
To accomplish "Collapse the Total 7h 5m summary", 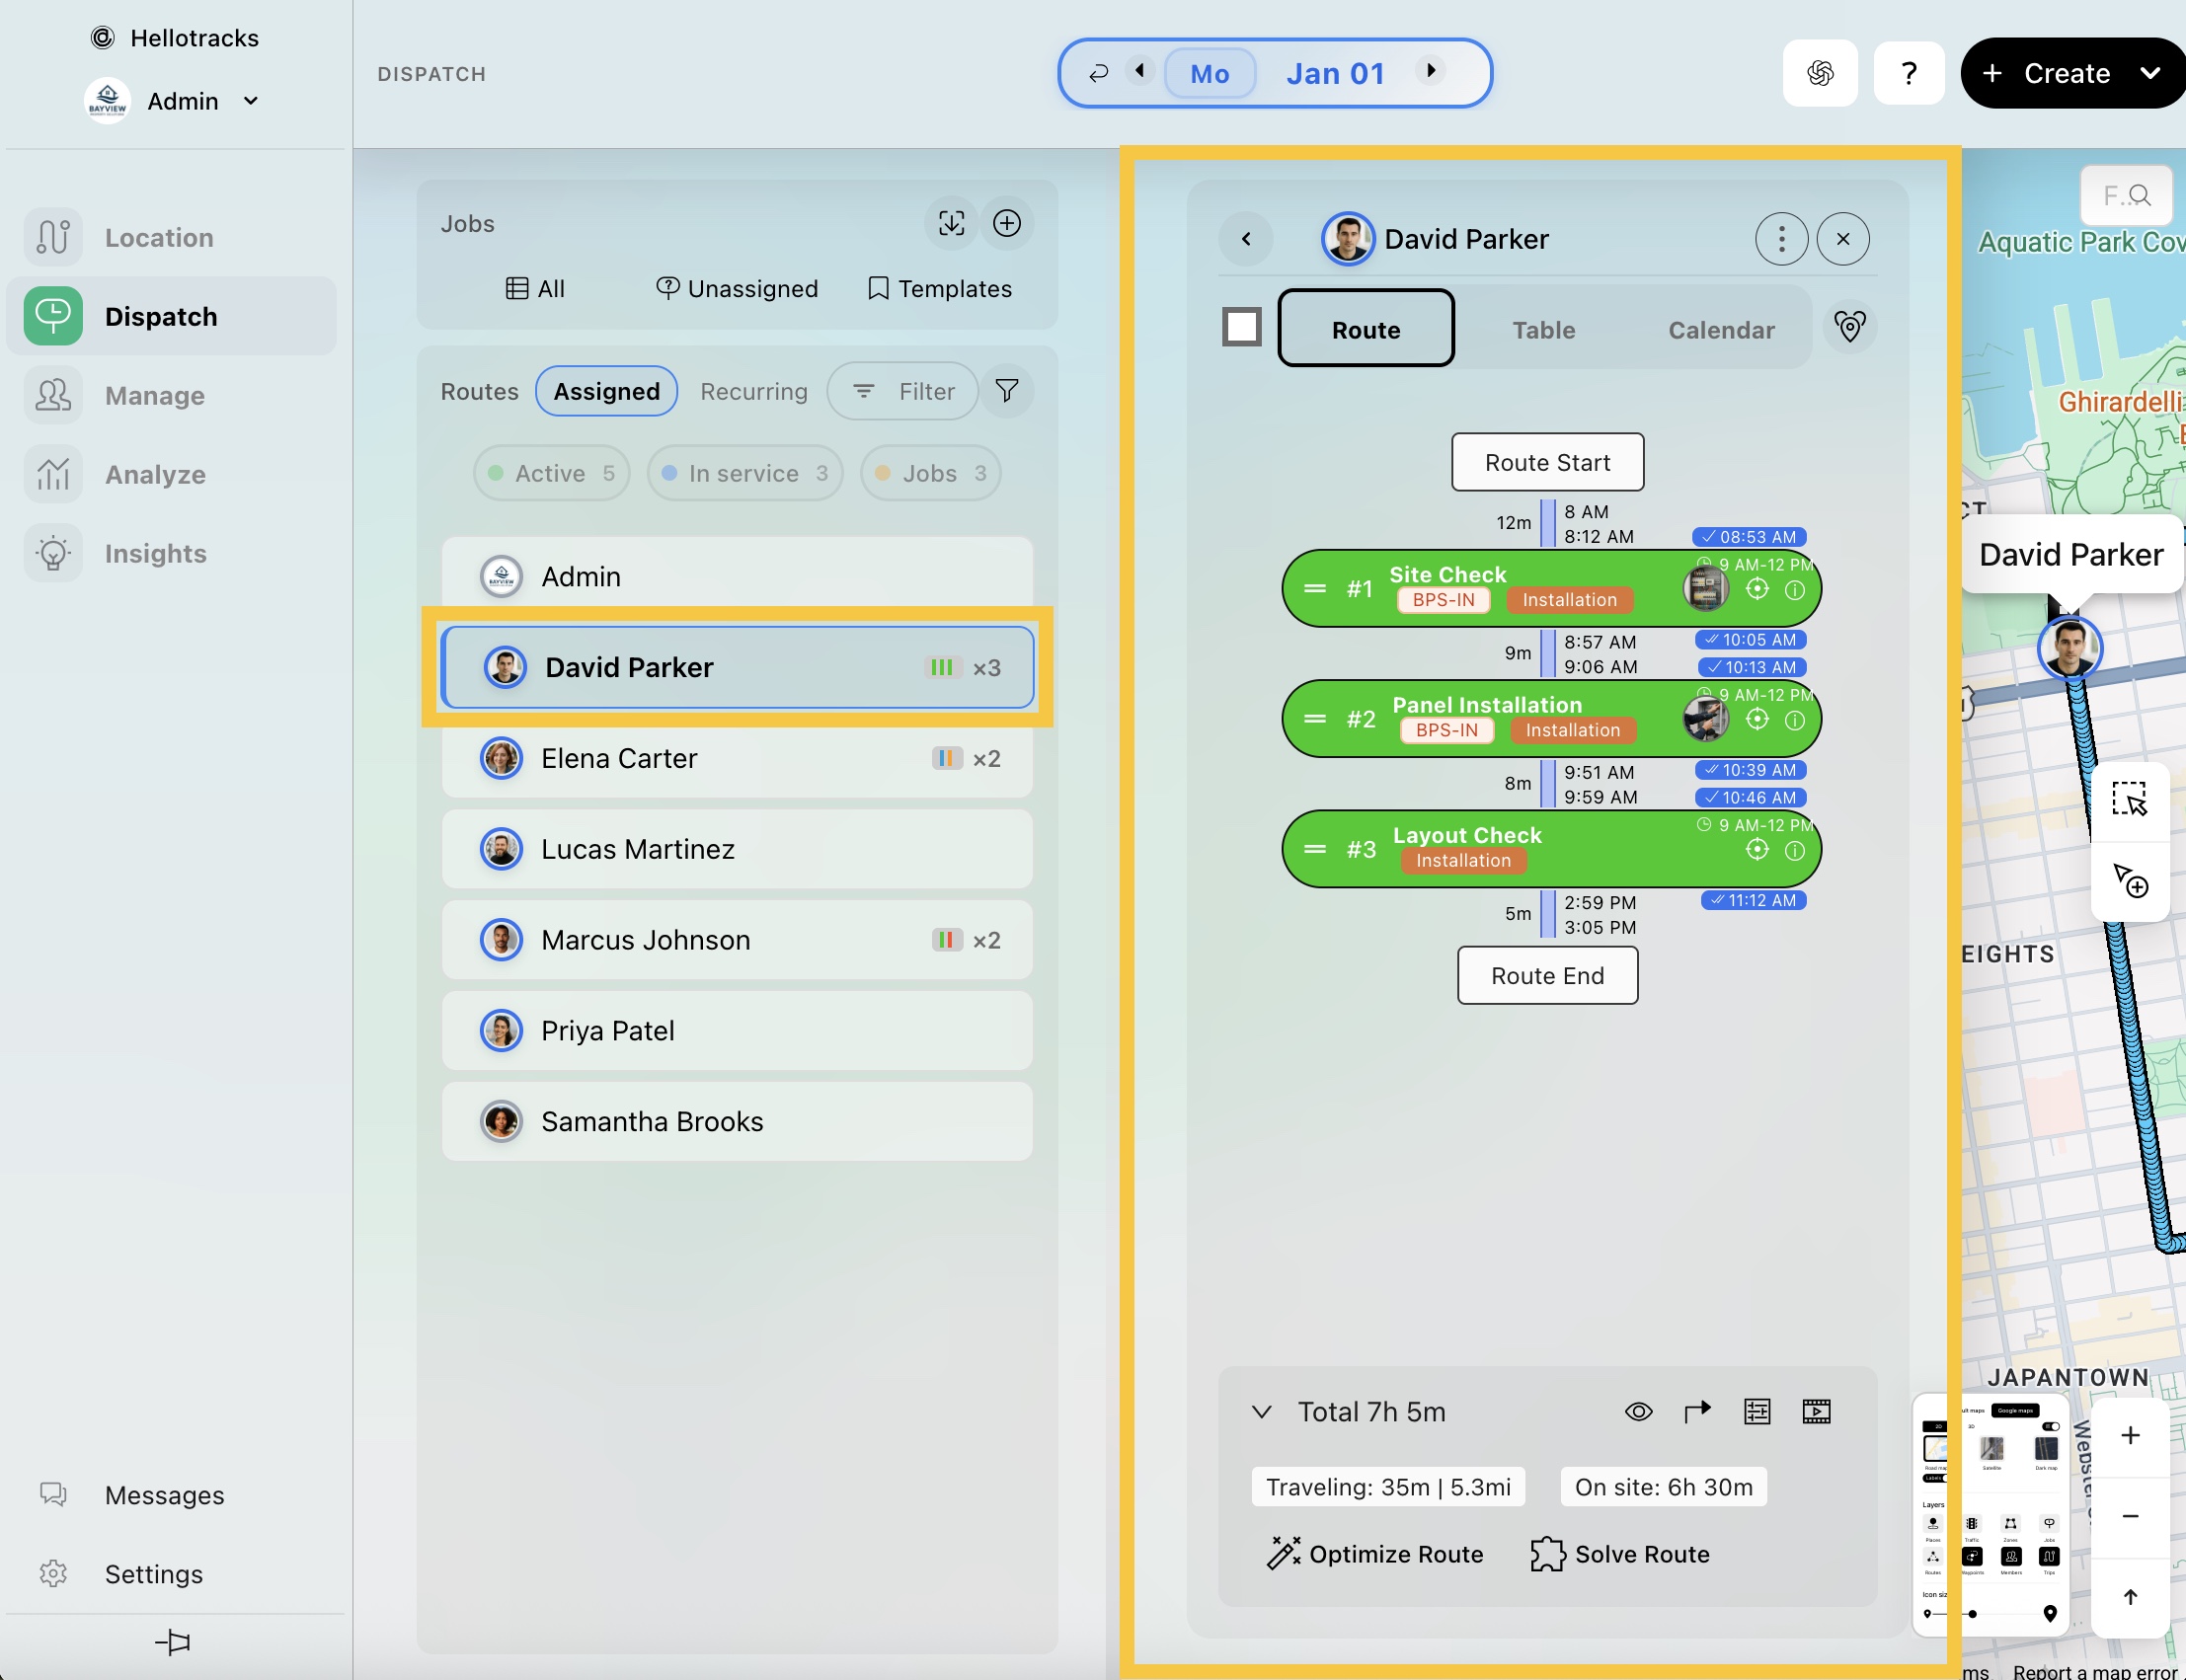I will tap(1261, 1411).
